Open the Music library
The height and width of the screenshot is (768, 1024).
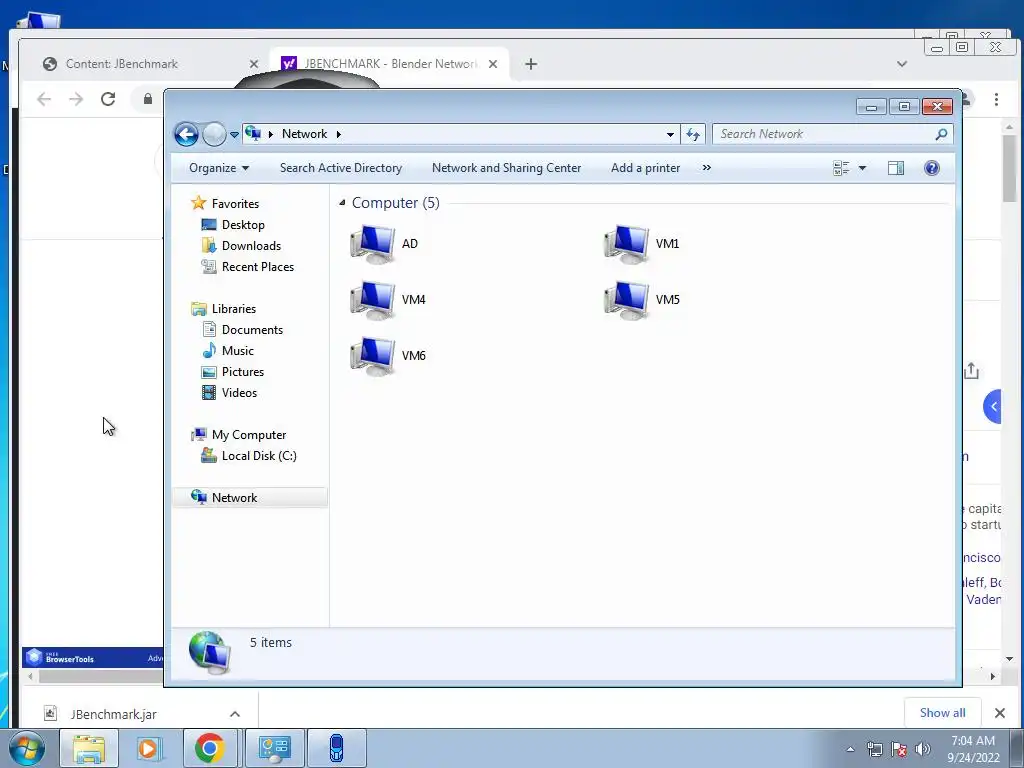click(x=237, y=351)
